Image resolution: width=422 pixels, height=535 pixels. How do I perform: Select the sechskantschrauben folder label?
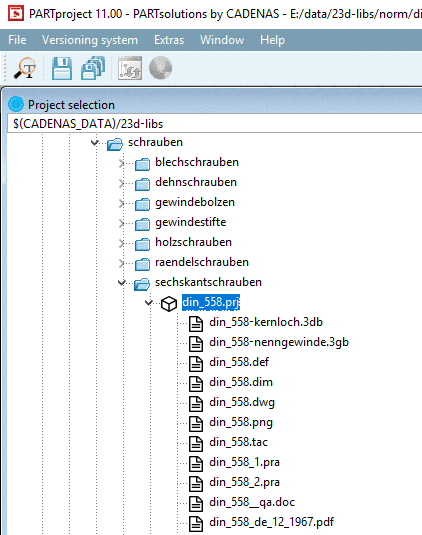208,282
